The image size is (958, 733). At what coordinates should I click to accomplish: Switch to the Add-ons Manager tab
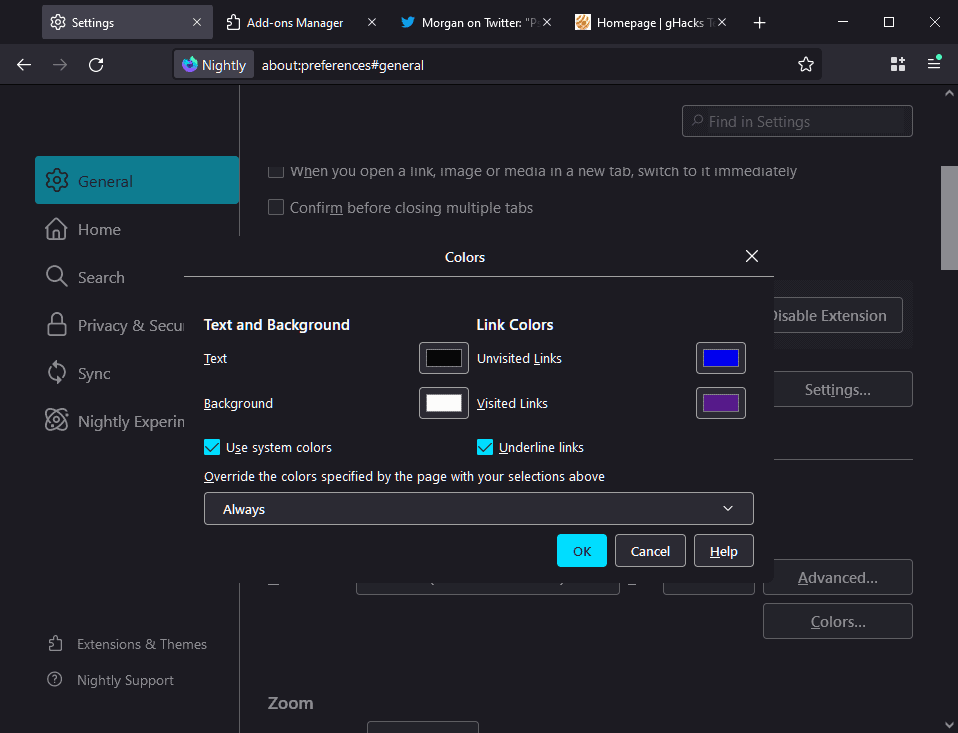click(301, 22)
